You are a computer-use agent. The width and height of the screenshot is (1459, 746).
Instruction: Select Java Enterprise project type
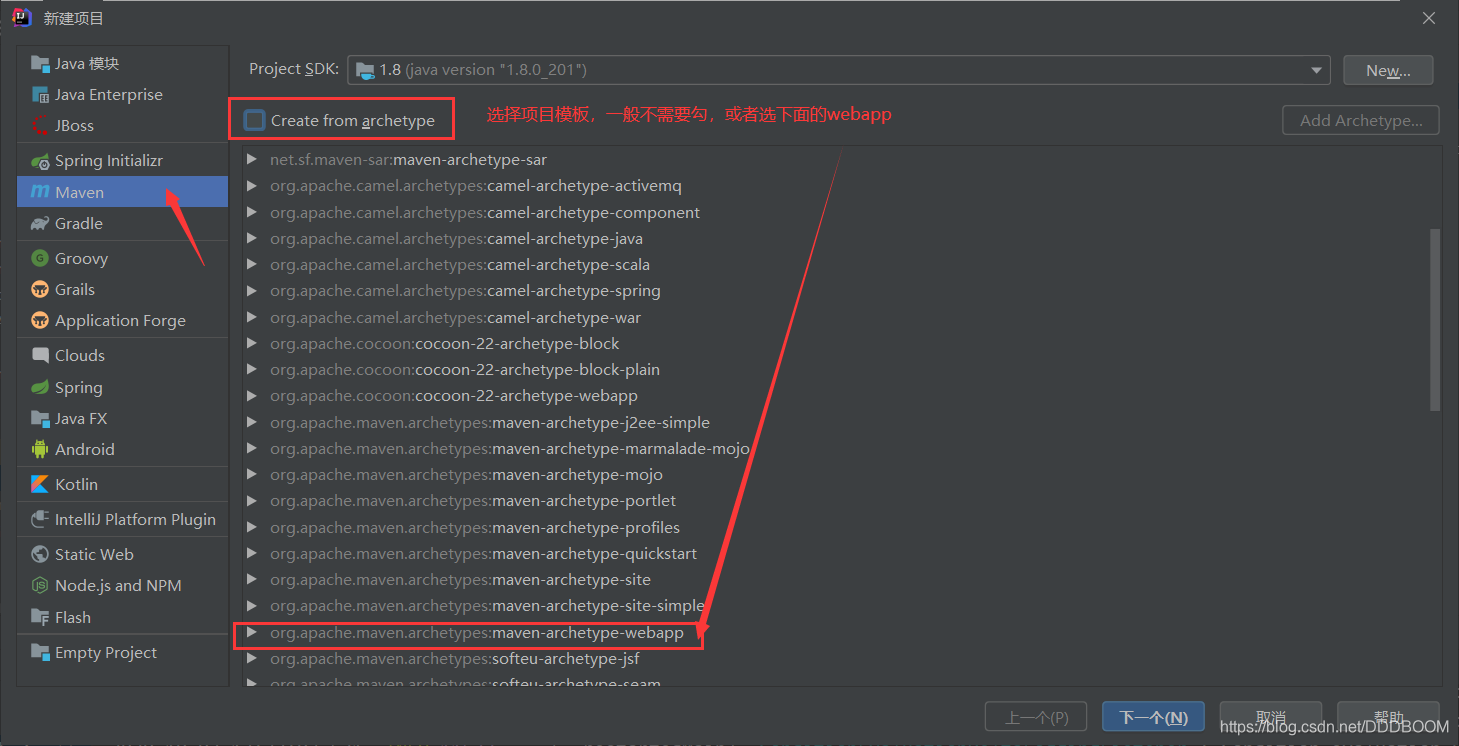click(123, 95)
